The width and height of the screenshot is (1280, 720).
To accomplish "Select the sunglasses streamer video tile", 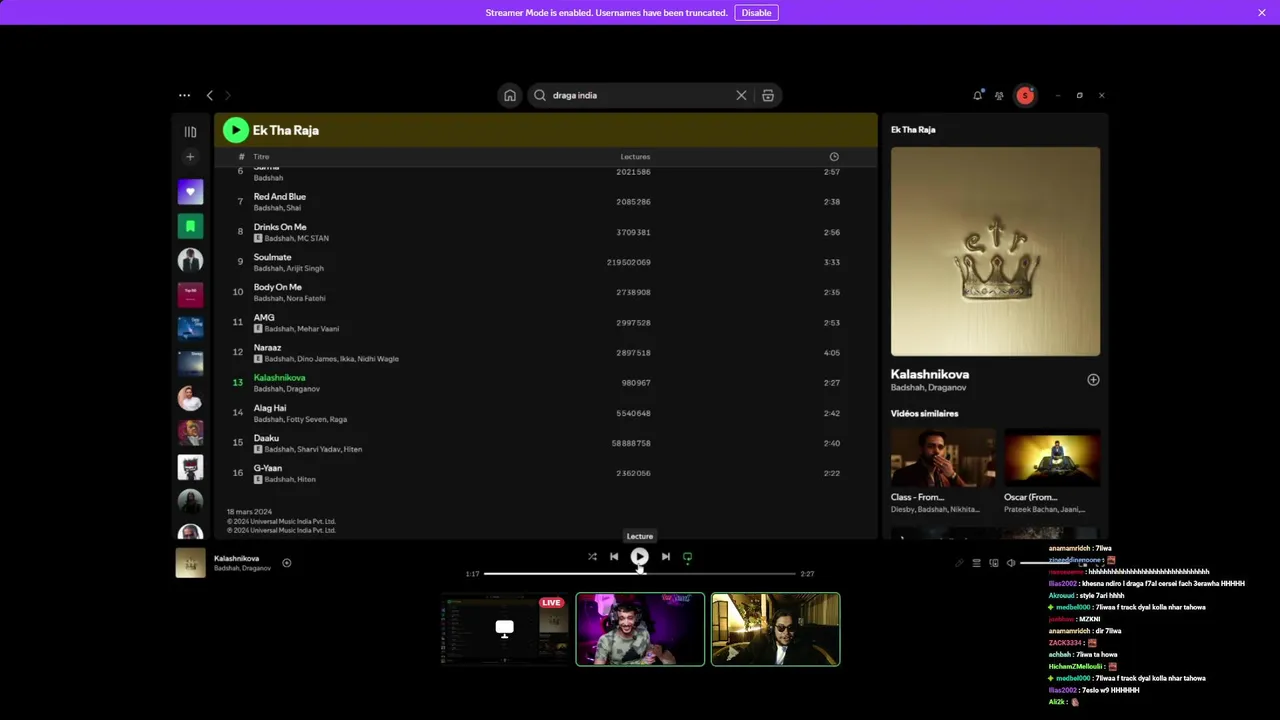I will coord(775,629).
